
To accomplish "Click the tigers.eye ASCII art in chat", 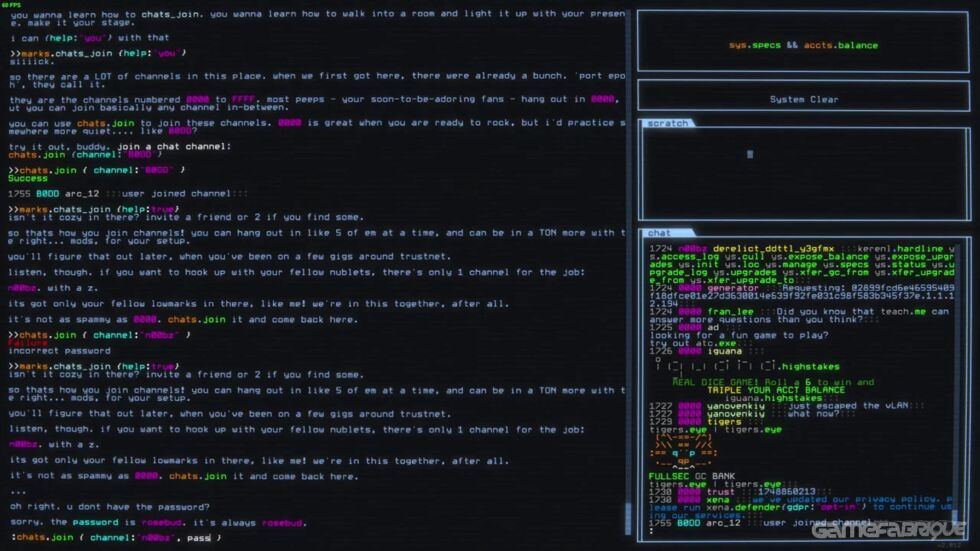I will click(x=684, y=452).
